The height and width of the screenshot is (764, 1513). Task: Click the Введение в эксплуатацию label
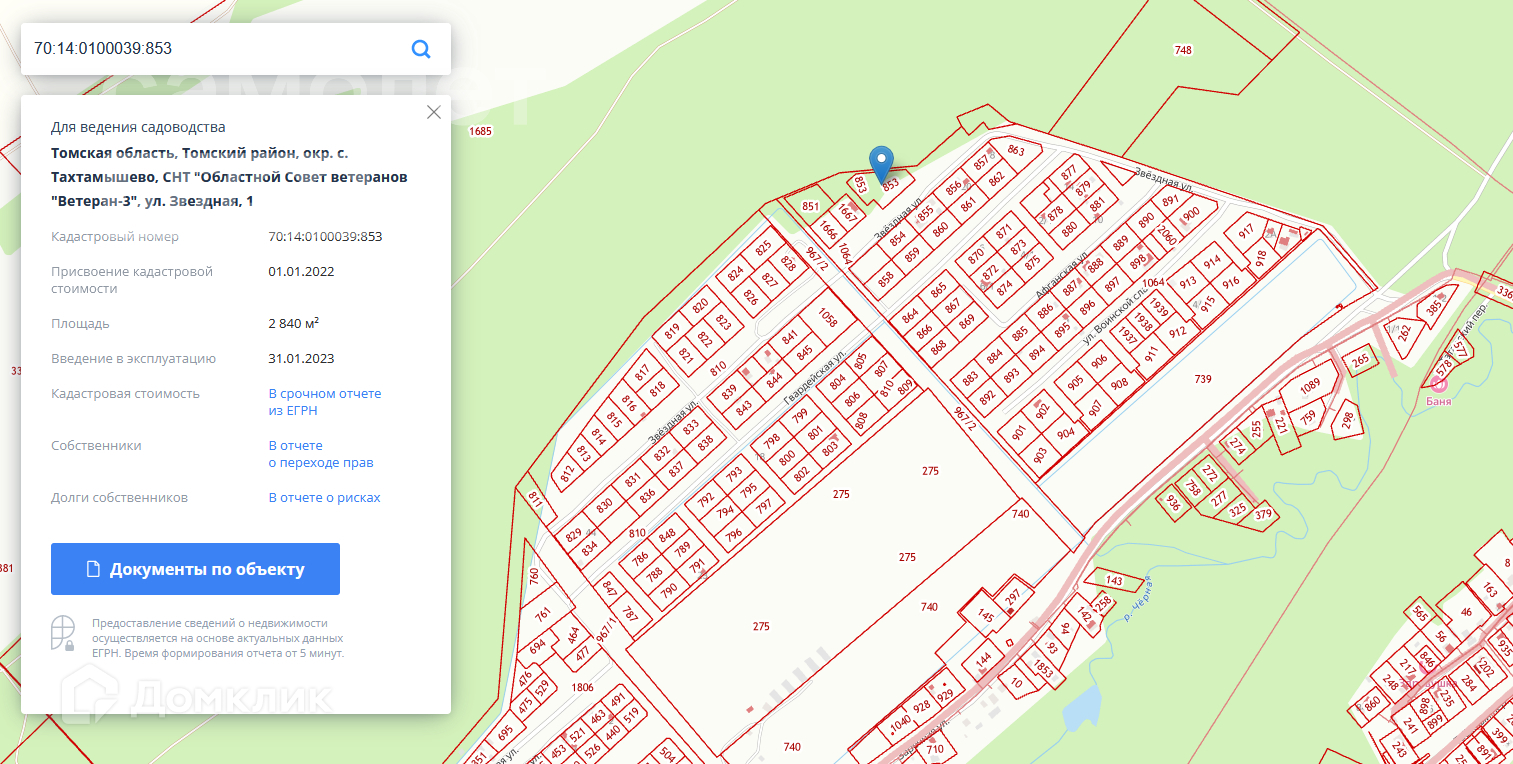(x=134, y=358)
